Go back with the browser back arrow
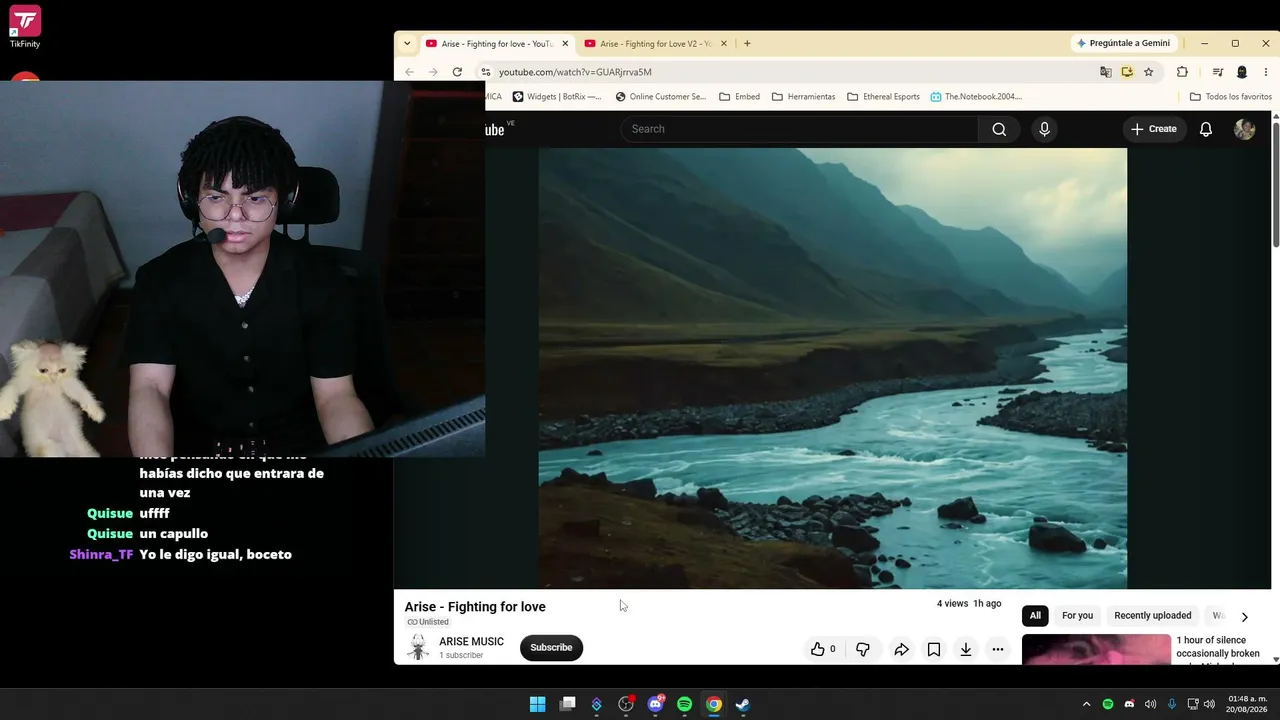 coord(409,72)
